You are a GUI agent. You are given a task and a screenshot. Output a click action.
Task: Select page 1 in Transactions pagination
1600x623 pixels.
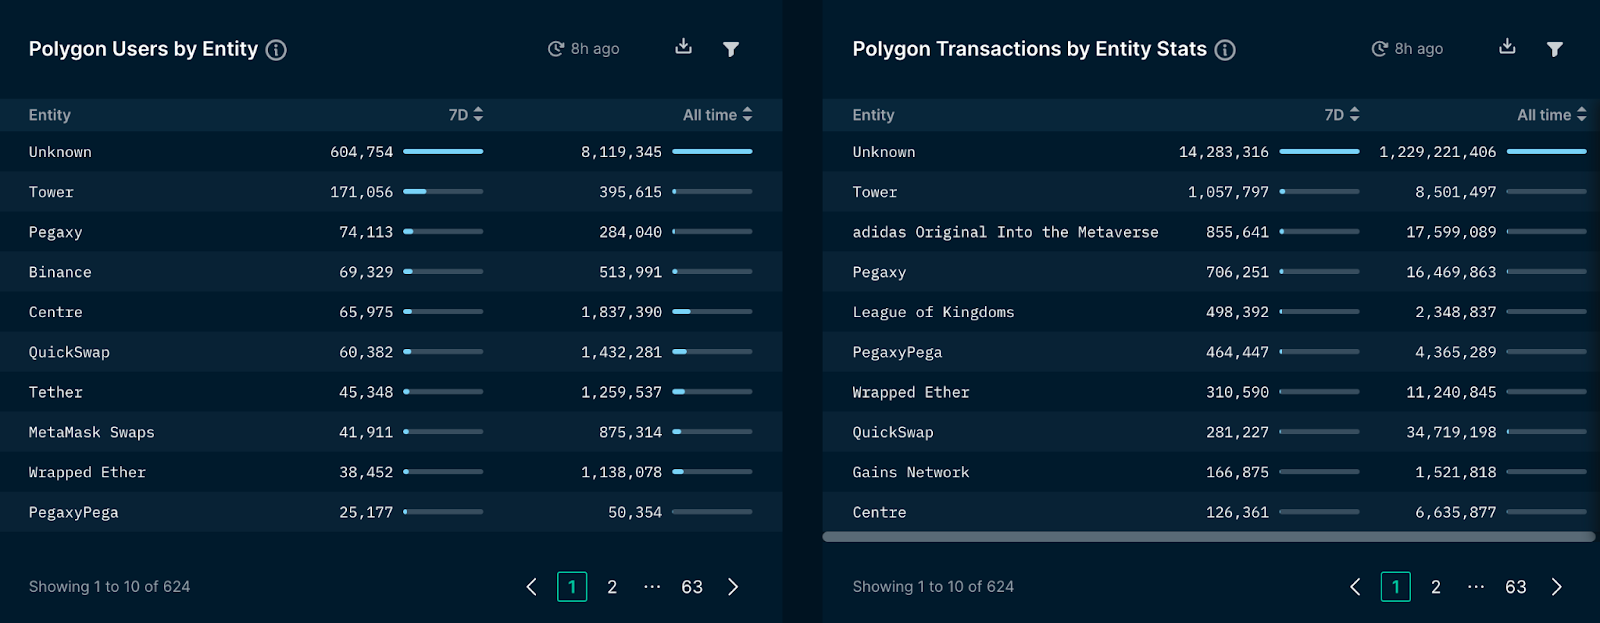coord(1396,587)
